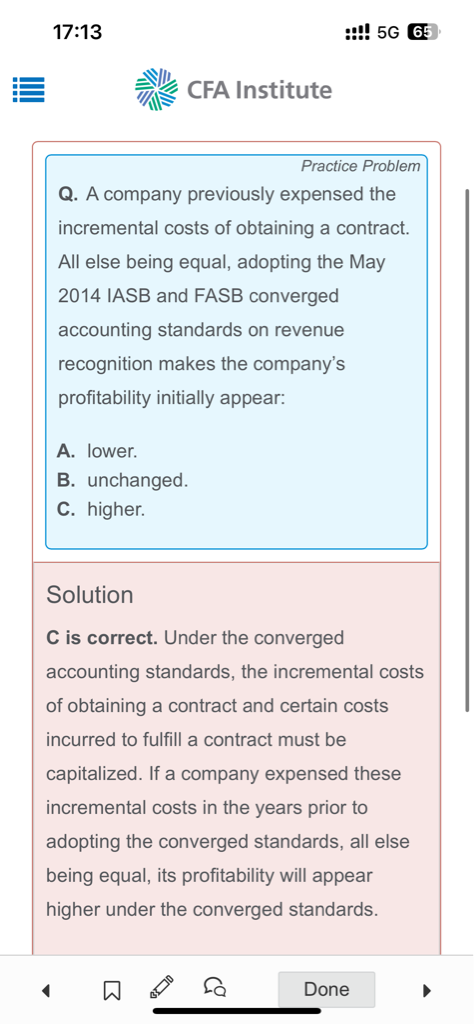Tap the Solution heading

click(x=90, y=595)
